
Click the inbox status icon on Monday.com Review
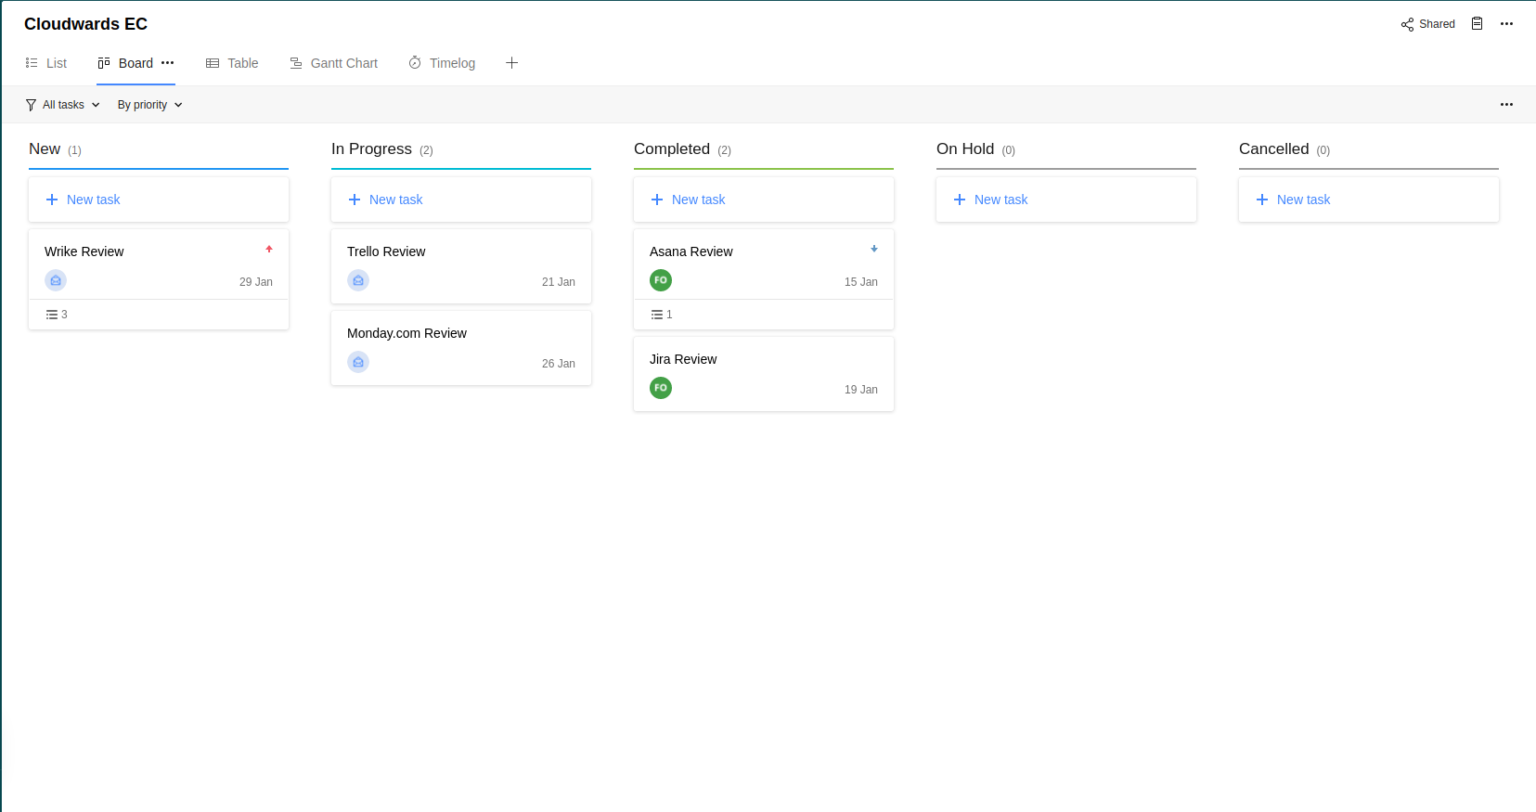(x=358, y=362)
